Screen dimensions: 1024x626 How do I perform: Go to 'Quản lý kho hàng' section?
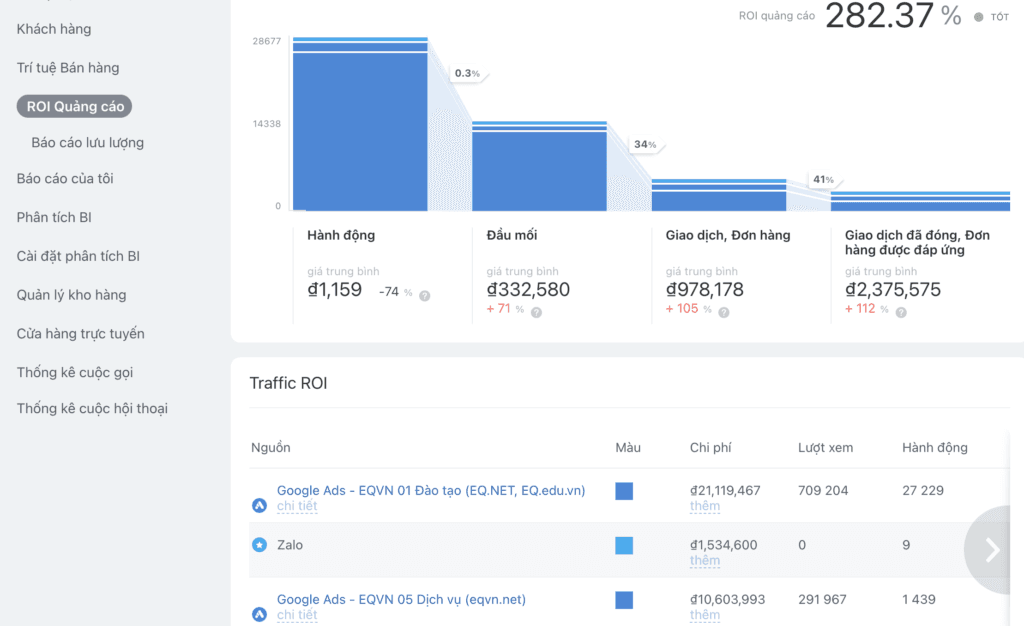pos(71,295)
